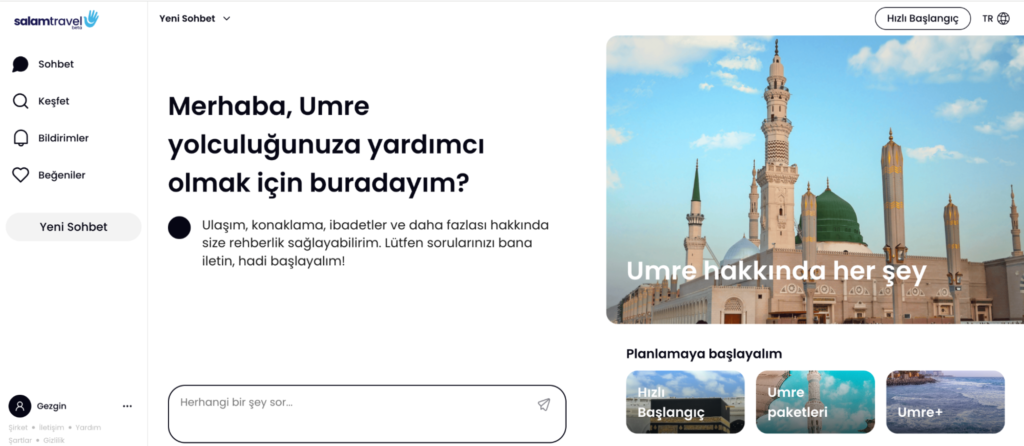Image resolution: width=1024 pixels, height=446 pixels.
Task: Open the three-dot menu beside Gezgin
Action: pos(127,406)
